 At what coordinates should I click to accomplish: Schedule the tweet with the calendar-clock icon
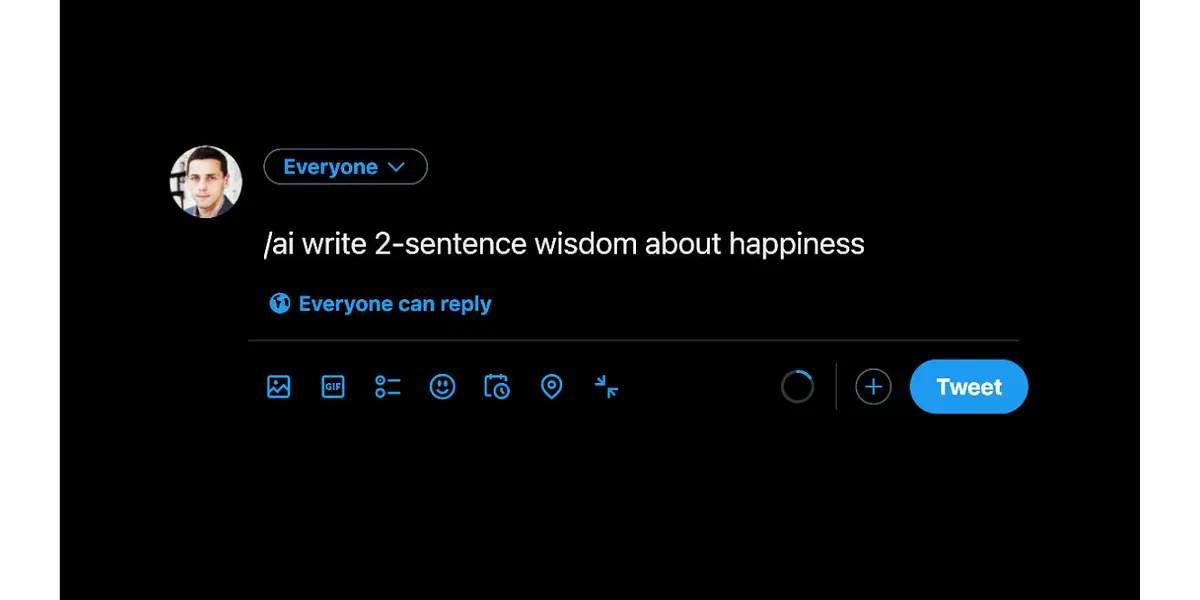pos(497,387)
